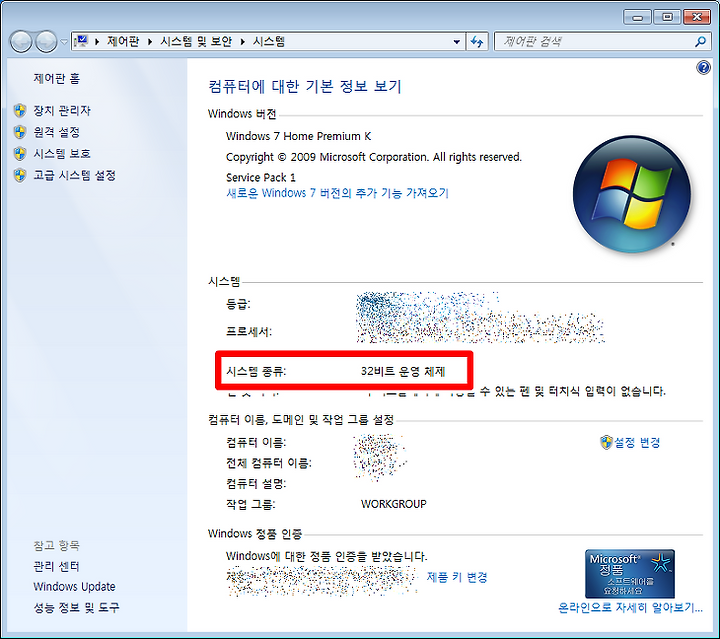
Task: Select 제어판 in the address breadcrumb
Action: coord(123,42)
